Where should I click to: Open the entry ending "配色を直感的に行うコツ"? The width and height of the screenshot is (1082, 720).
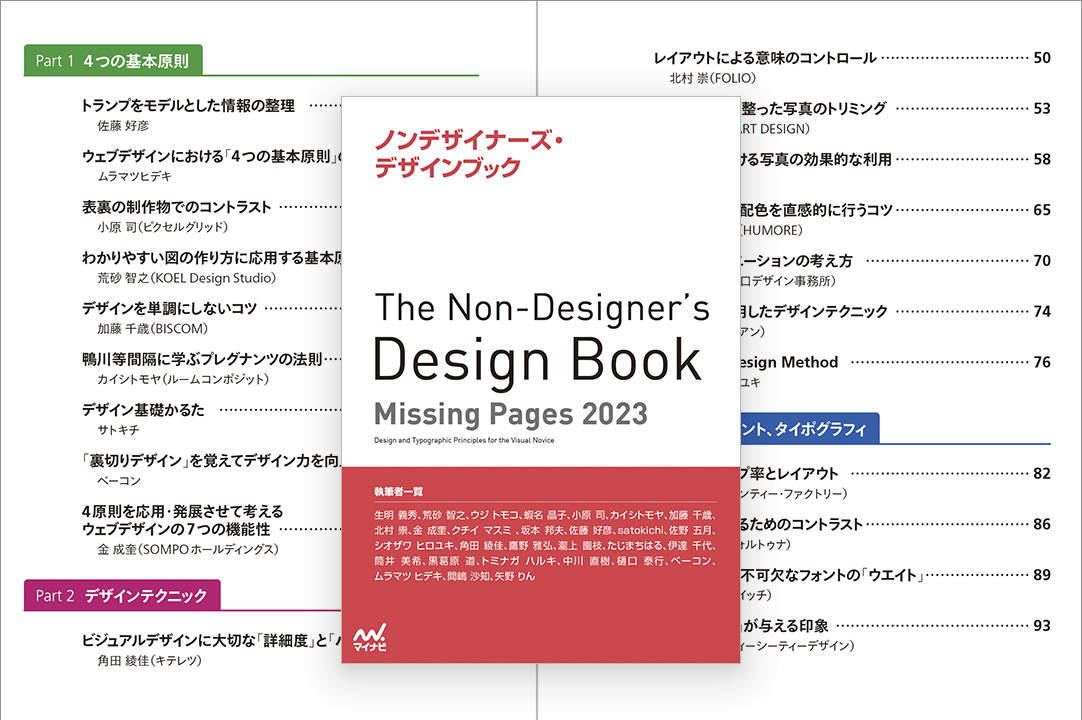tap(817, 211)
